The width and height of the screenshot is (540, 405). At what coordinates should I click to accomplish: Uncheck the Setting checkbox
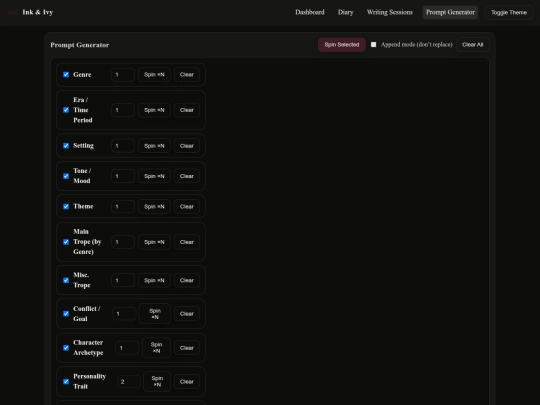point(66,146)
